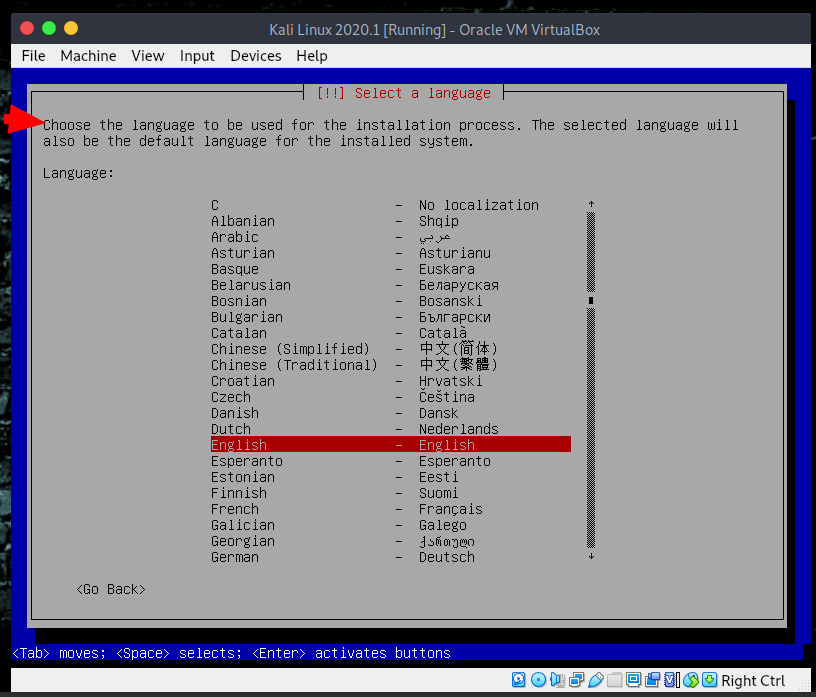Select Croatian from the language list
816x697 pixels.
[391, 381]
